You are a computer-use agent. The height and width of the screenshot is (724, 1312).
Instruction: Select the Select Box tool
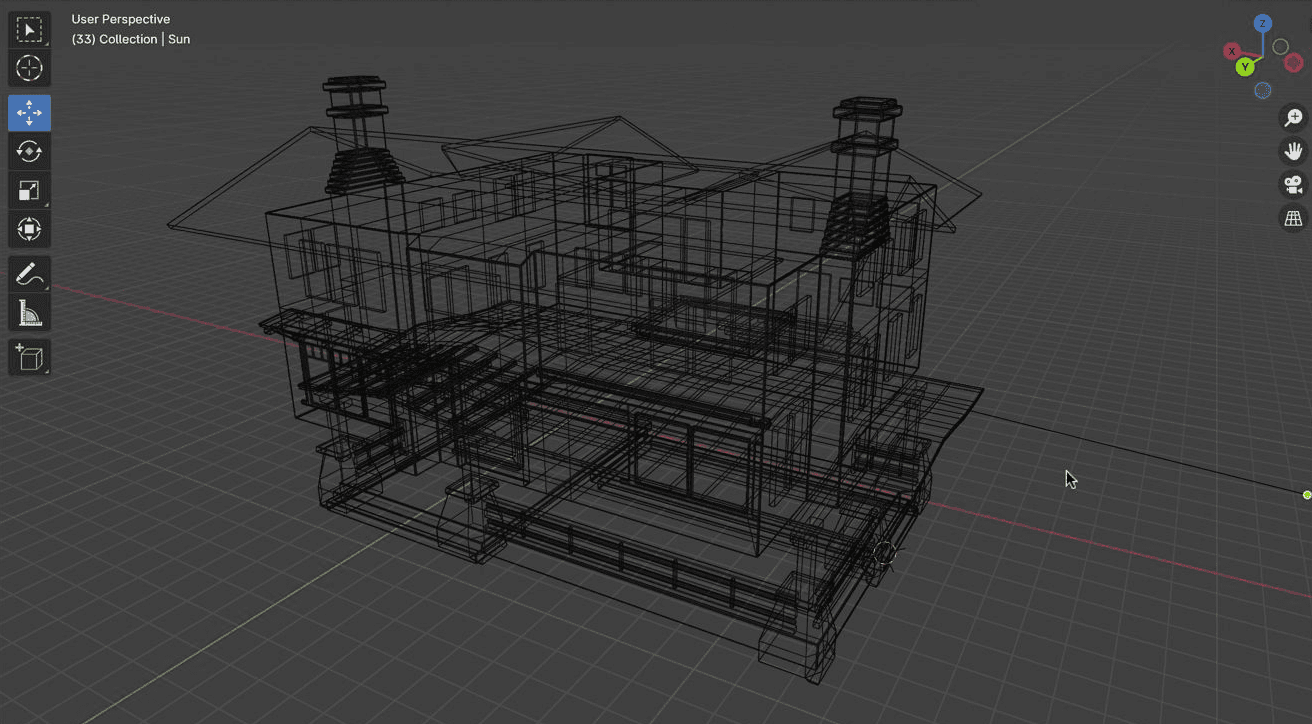click(29, 30)
